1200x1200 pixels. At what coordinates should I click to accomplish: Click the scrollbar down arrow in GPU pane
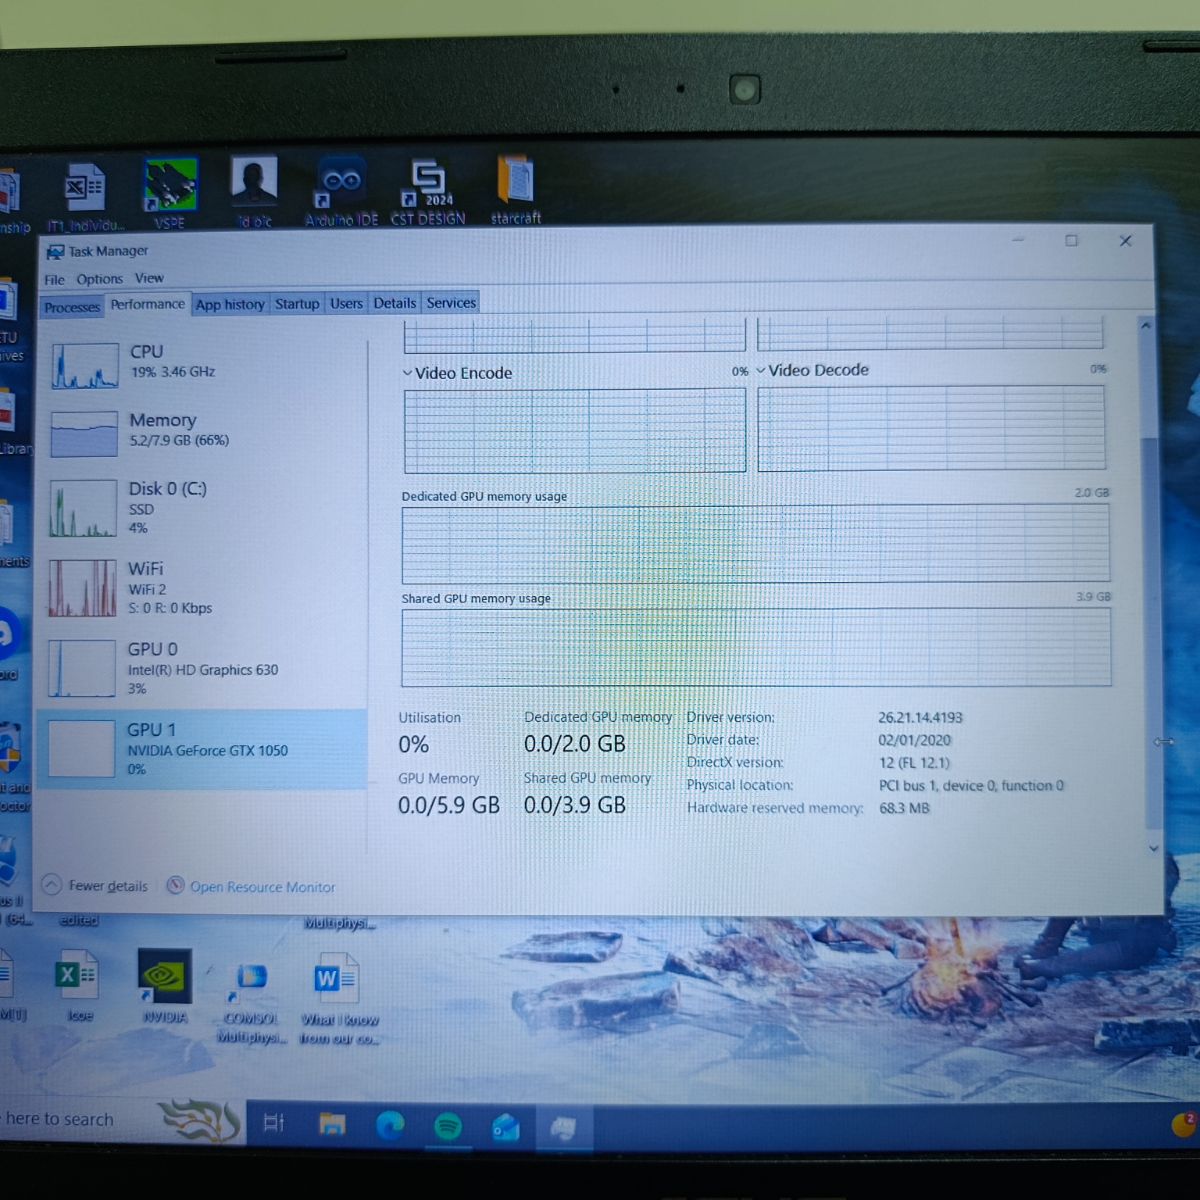(x=1153, y=848)
